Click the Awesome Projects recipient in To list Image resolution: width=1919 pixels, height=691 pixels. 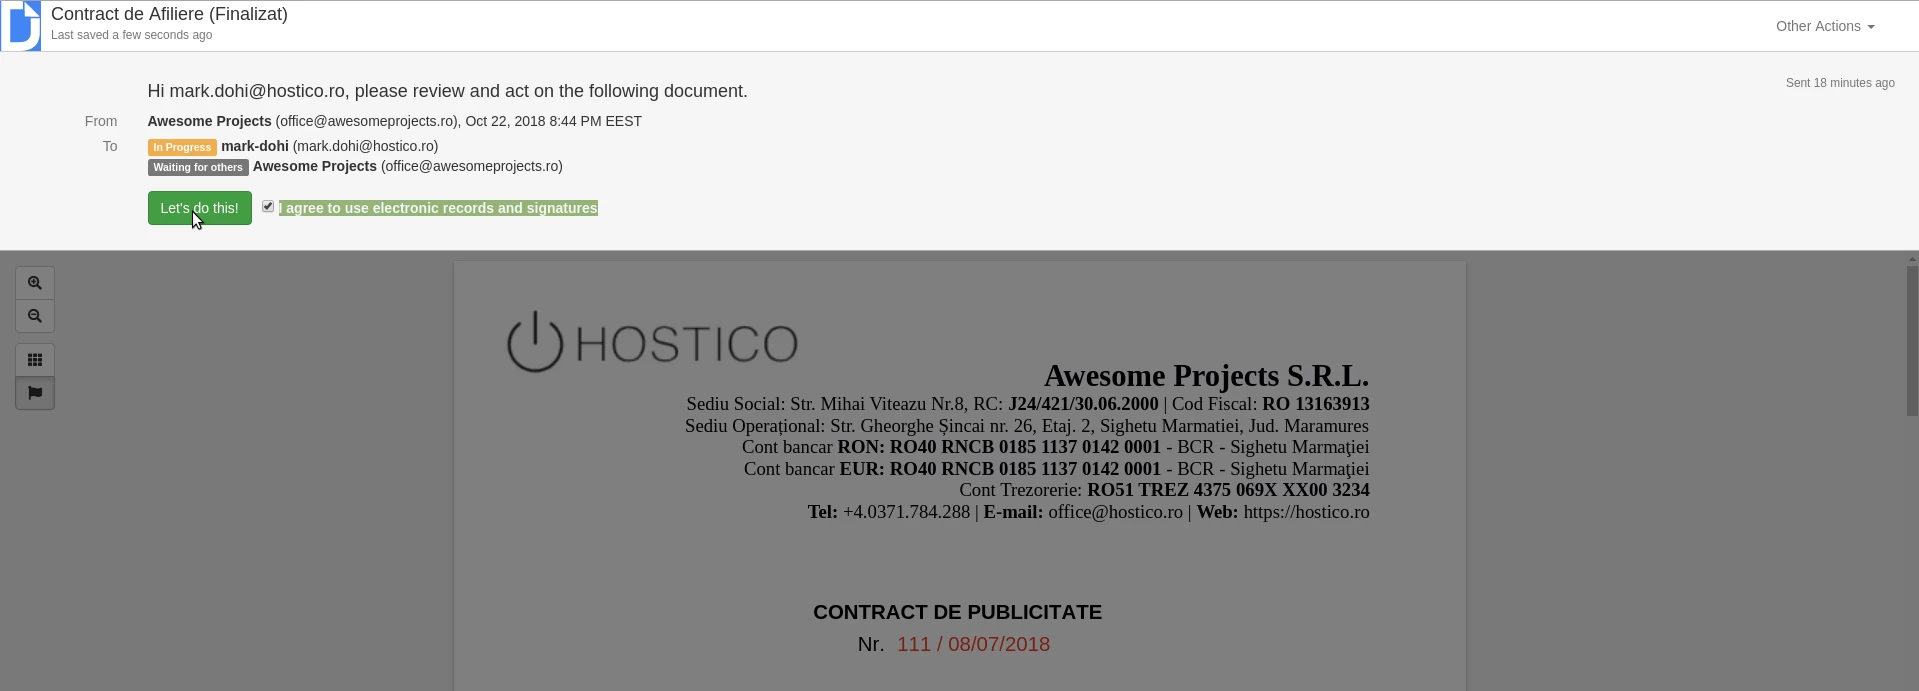pyautogui.click(x=315, y=166)
